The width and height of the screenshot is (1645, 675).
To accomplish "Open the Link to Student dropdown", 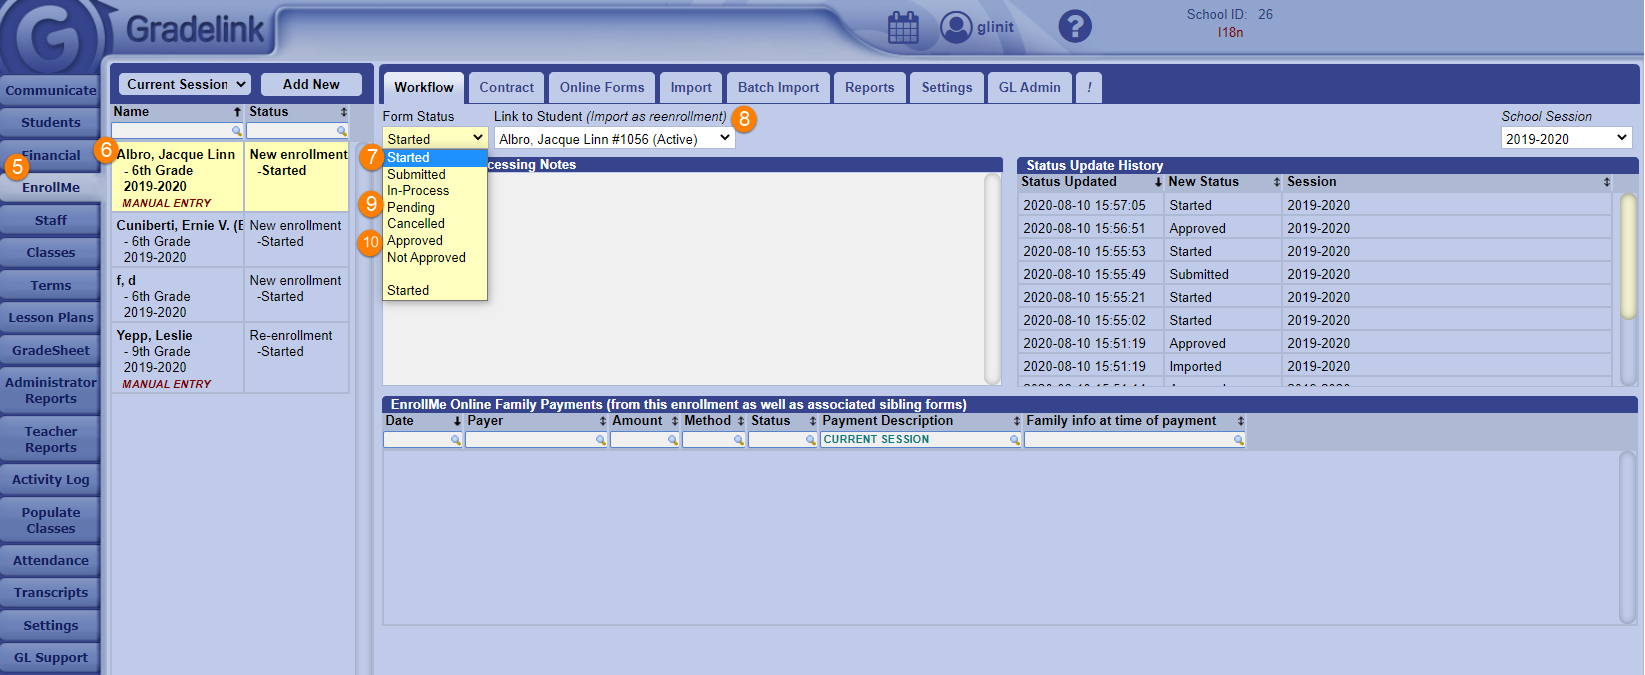I will tap(614, 139).
